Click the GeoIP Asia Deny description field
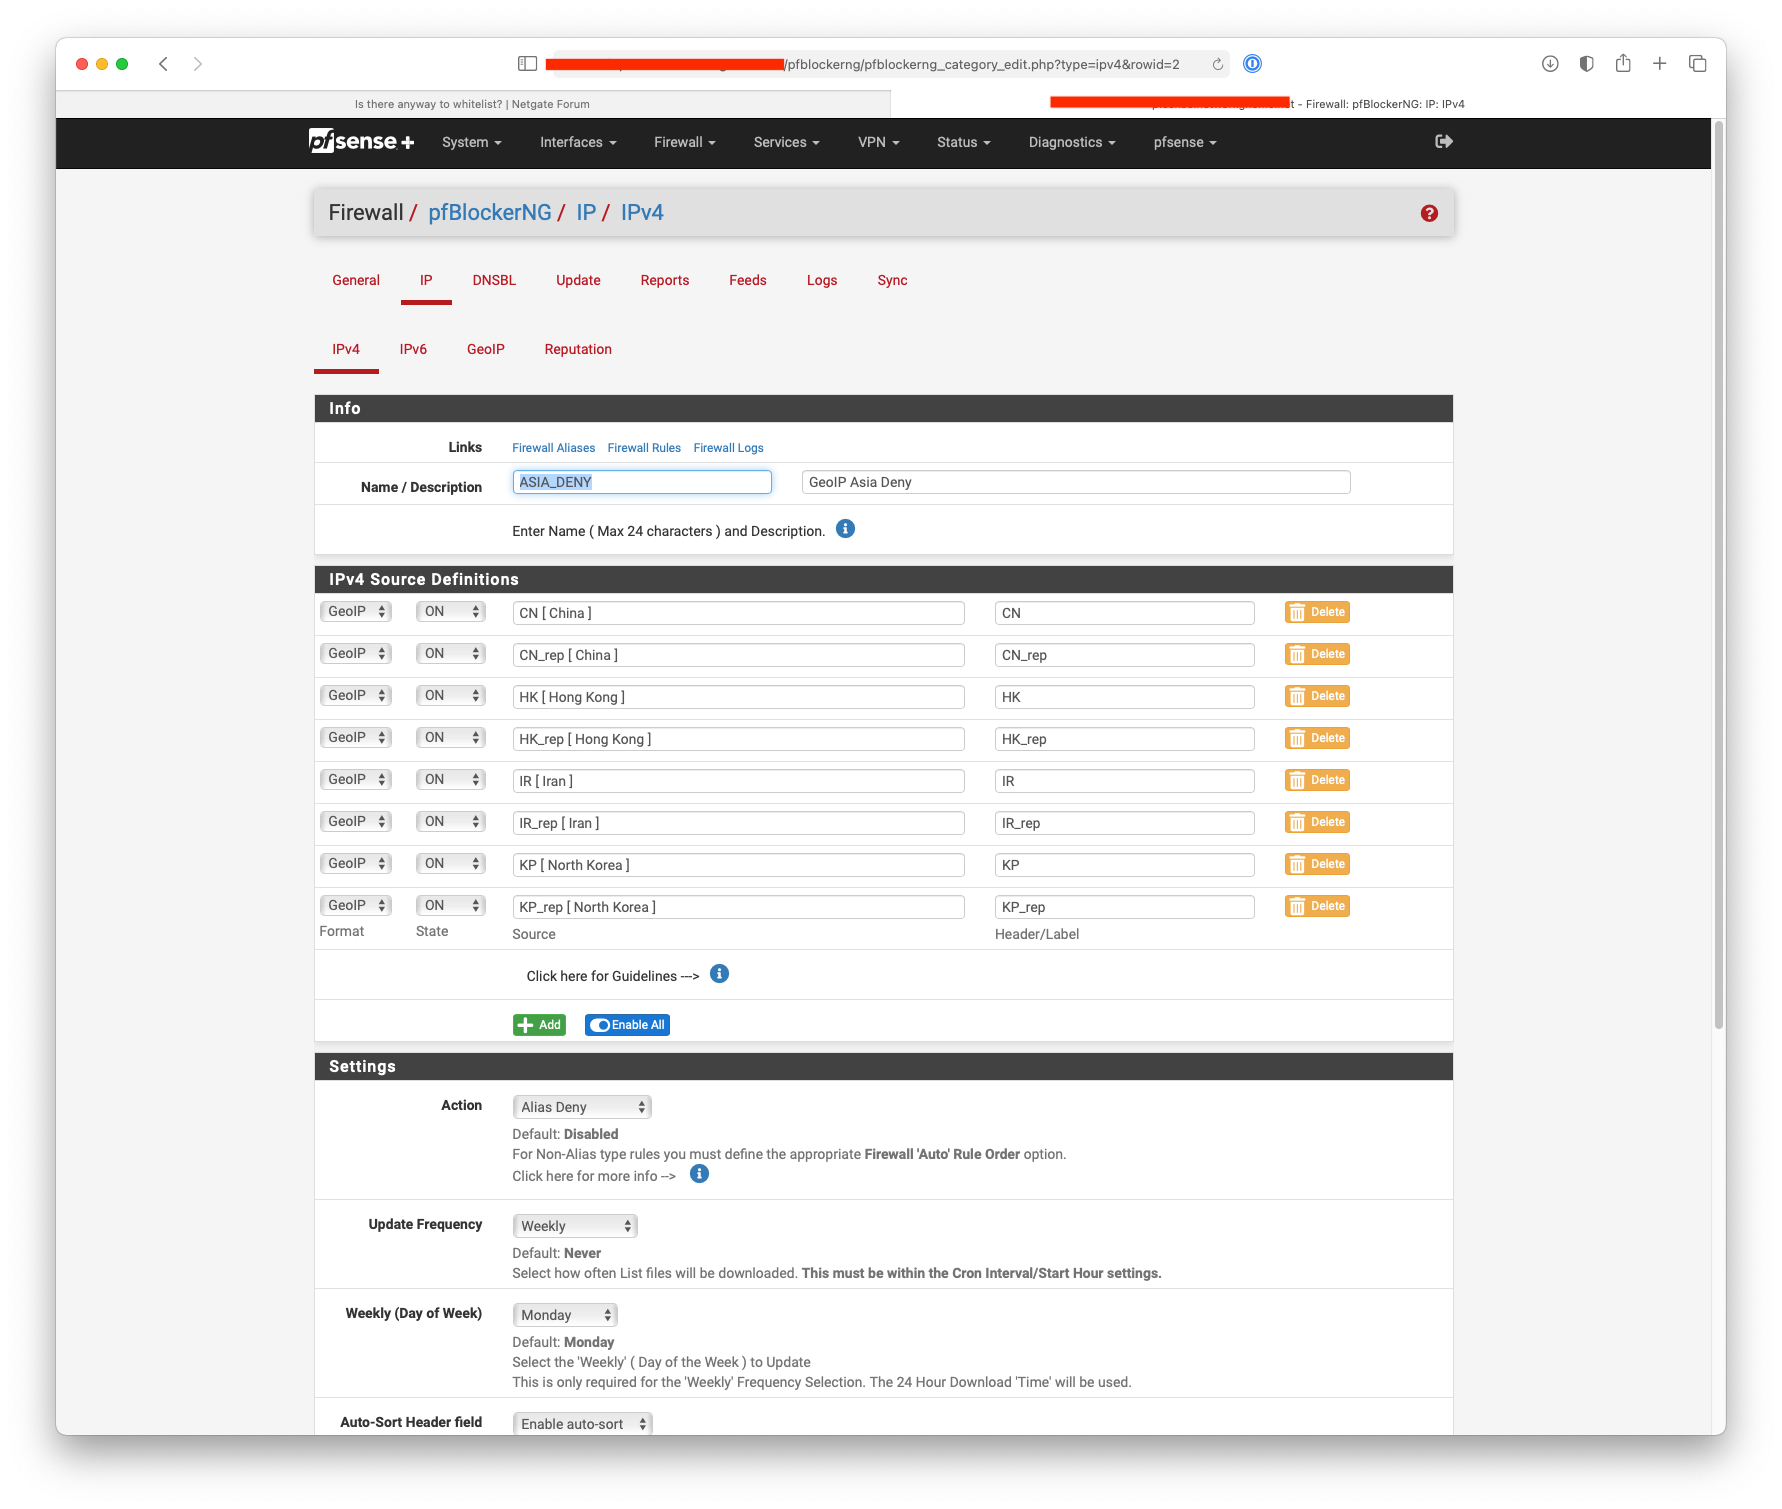Viewport: 1782px width, 1509px height. coord(1076,482)
